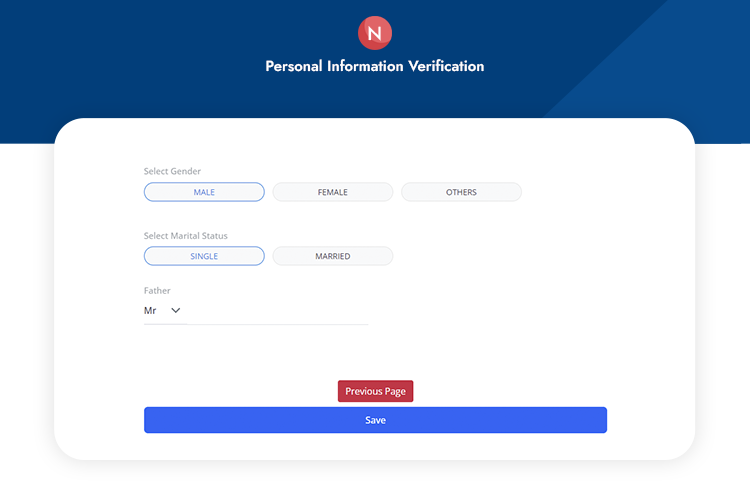Click the Father field label
Image resolution: width=750 pixels, height=500 pixels.
point(157,291)
